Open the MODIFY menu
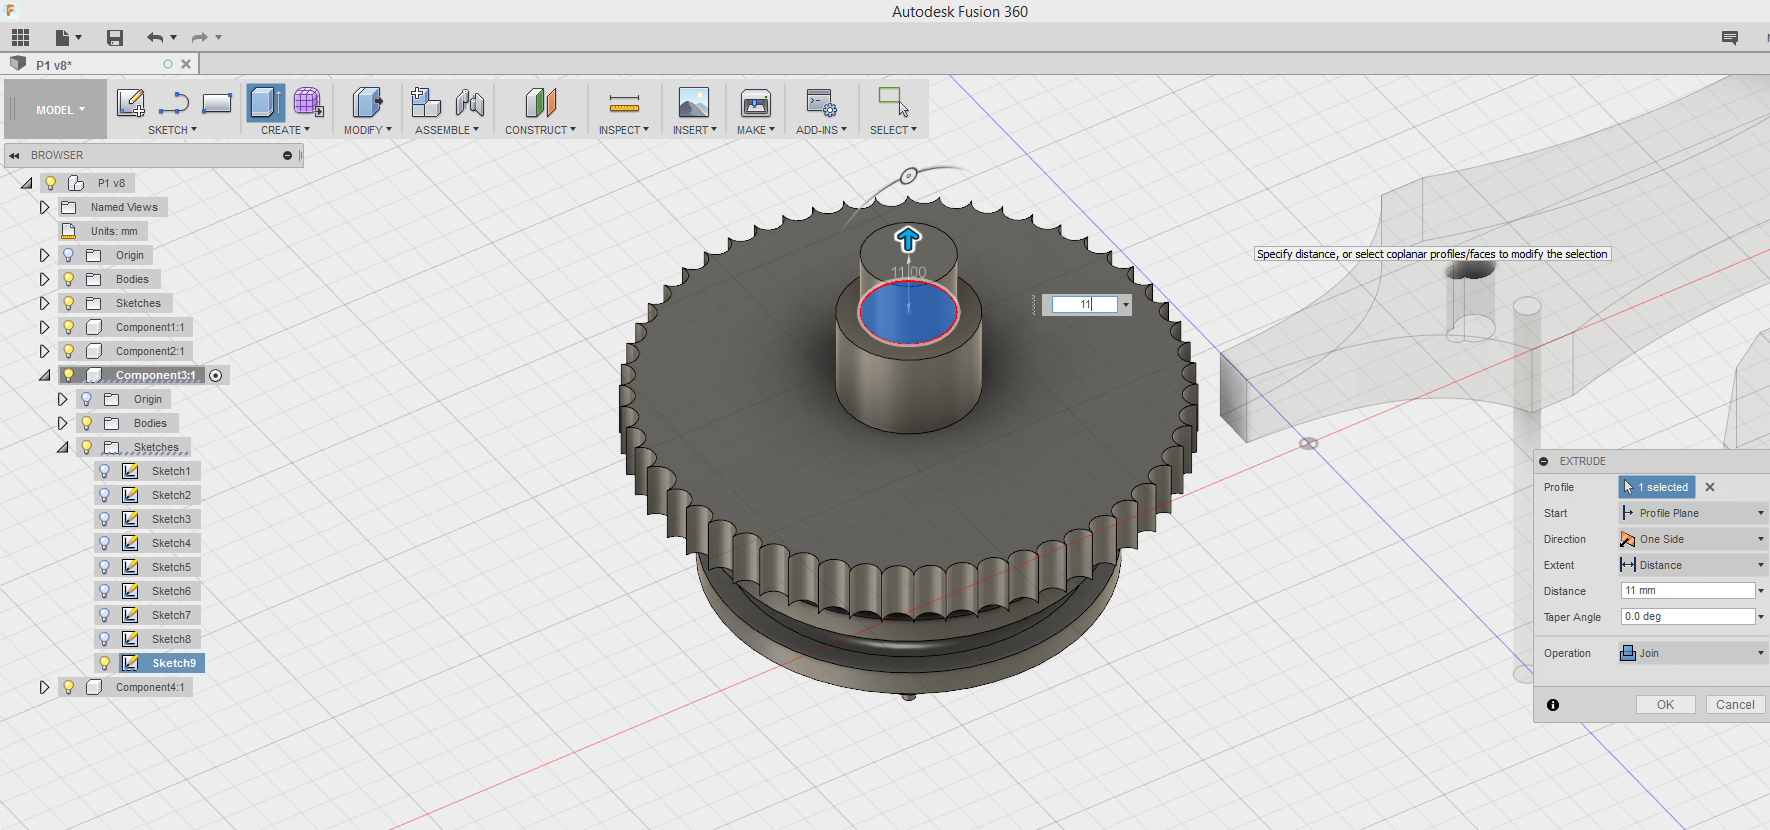Screen dimensions: 1770x830 pos(367,130)
